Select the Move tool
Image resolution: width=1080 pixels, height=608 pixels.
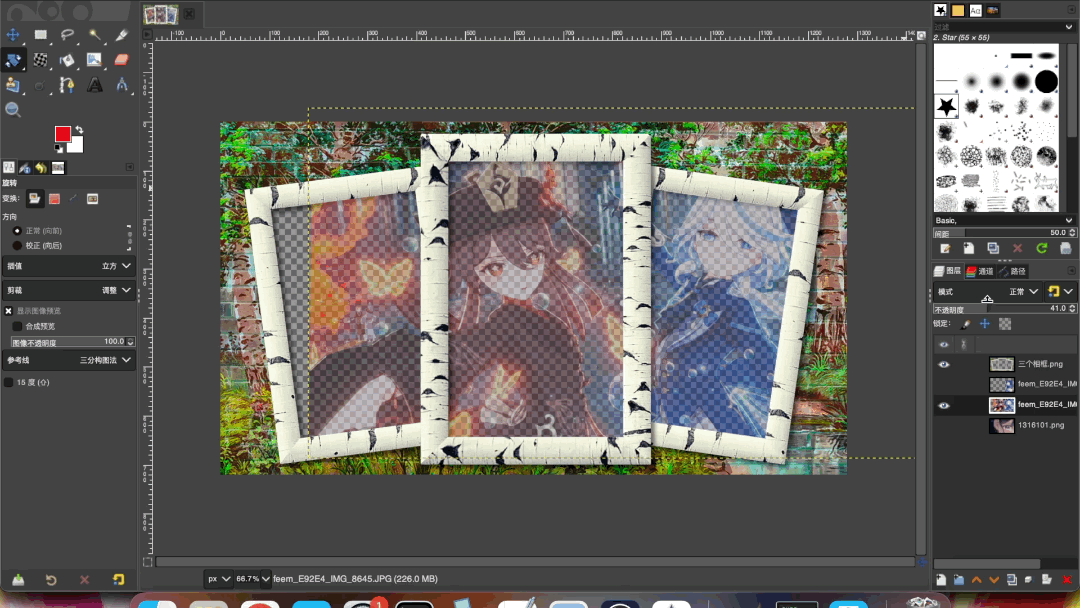(x=13, y=34)
